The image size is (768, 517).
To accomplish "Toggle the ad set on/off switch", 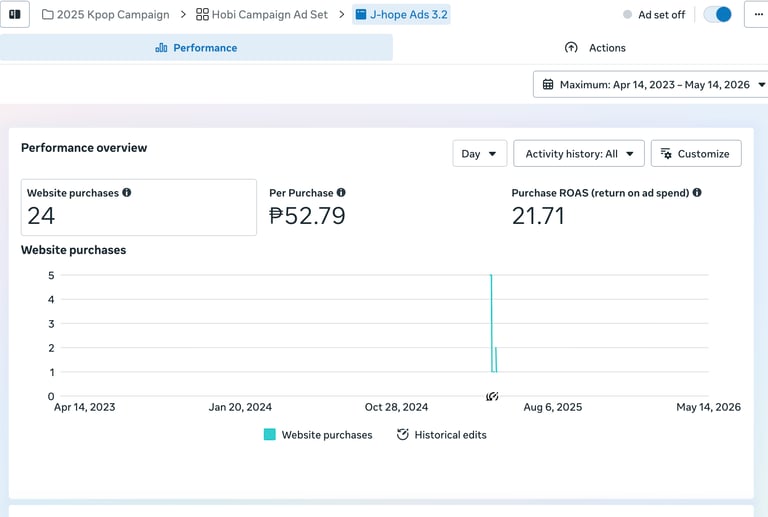I will pos(718,14).
